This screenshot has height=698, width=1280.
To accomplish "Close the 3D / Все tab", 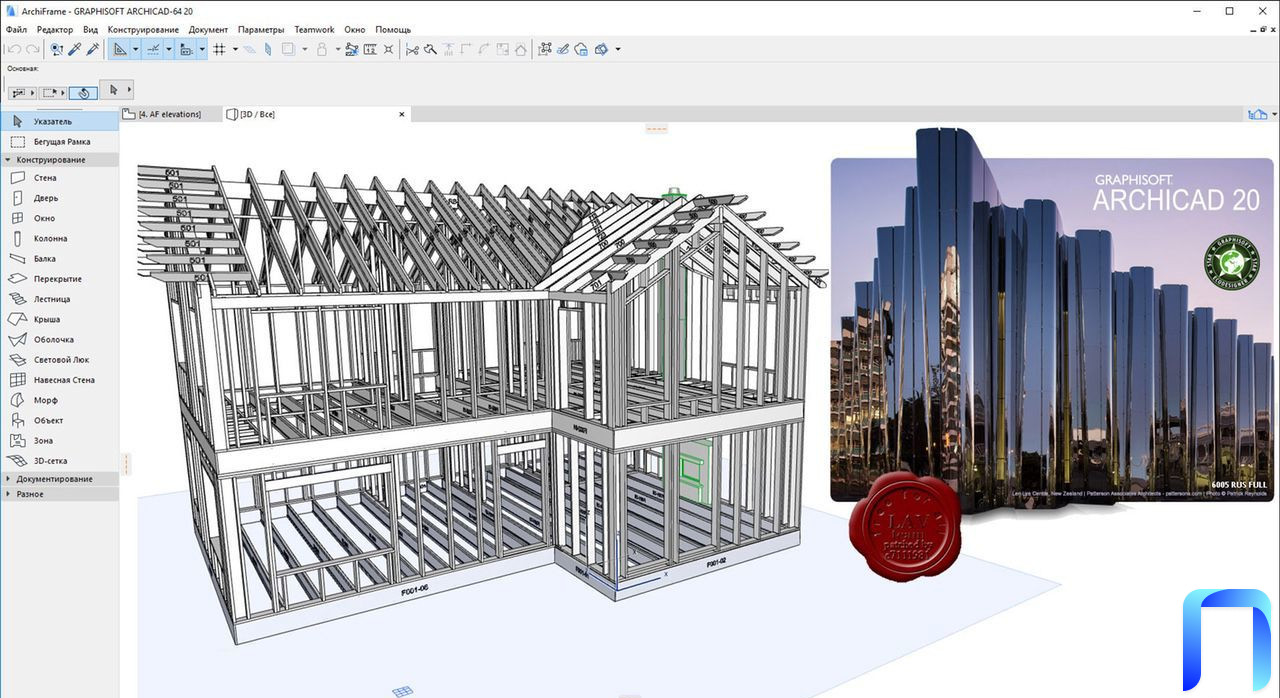I will click(x=403, y=114).
